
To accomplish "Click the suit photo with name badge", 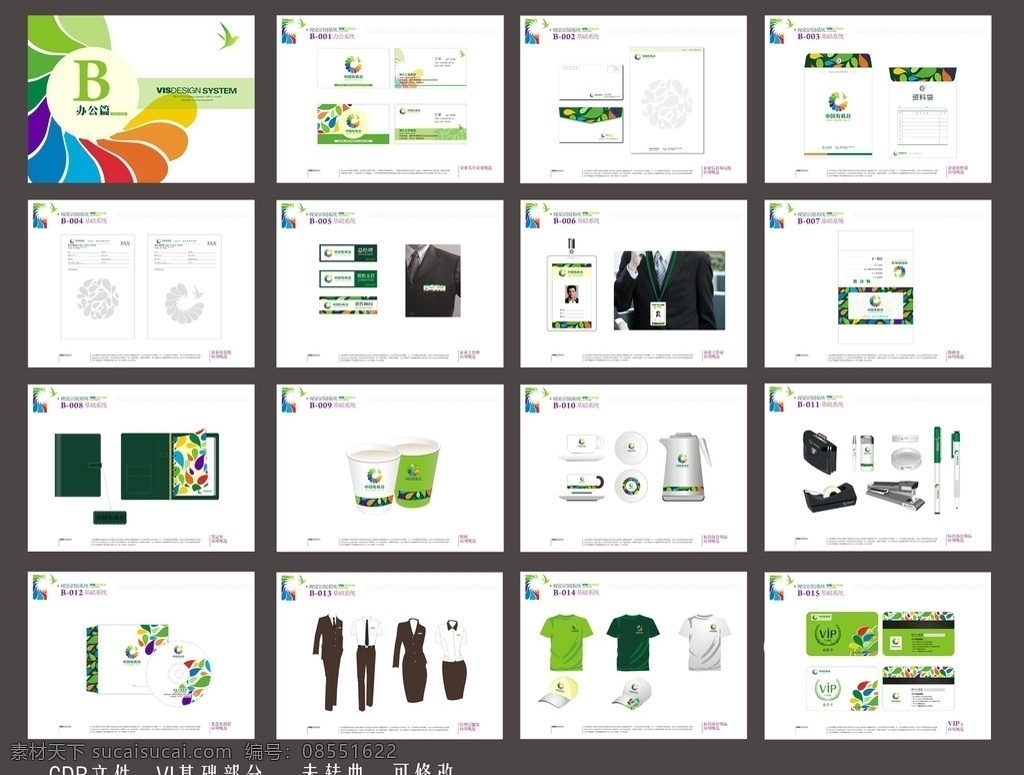I will tap(432, 281).
